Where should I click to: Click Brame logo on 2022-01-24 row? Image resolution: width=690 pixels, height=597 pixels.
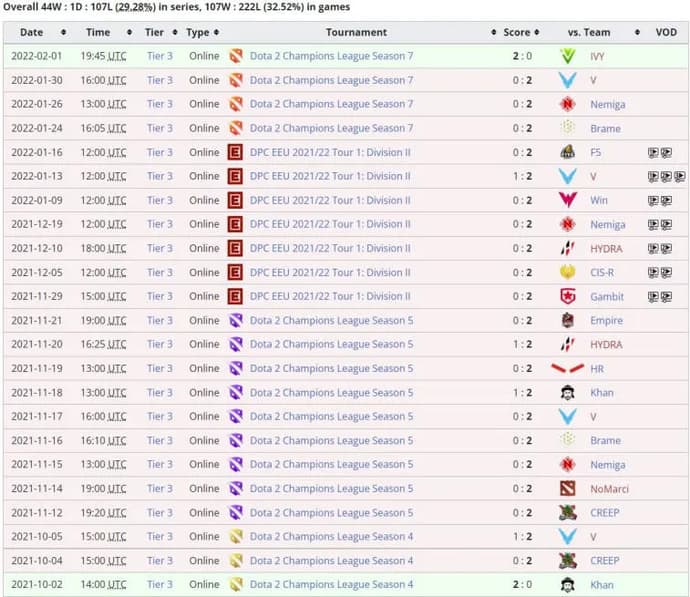tap(568, 128)
